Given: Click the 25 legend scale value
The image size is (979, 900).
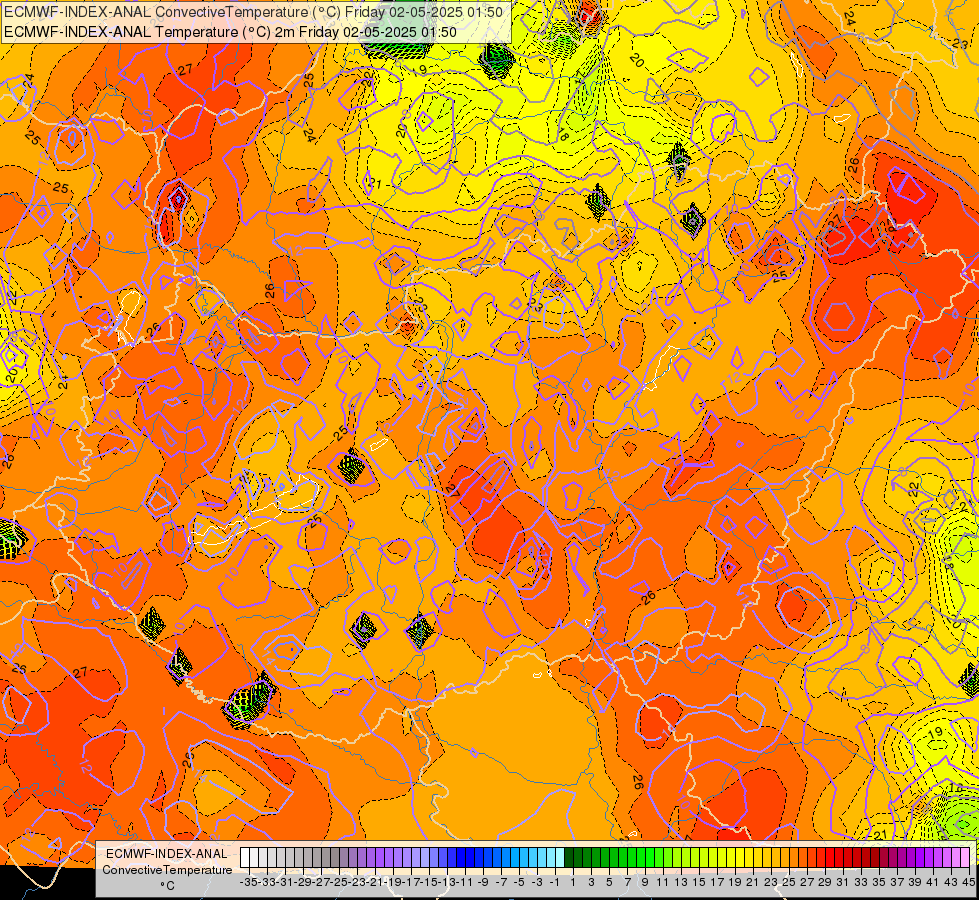Looking at the screenshot, I should pos(790,882).
